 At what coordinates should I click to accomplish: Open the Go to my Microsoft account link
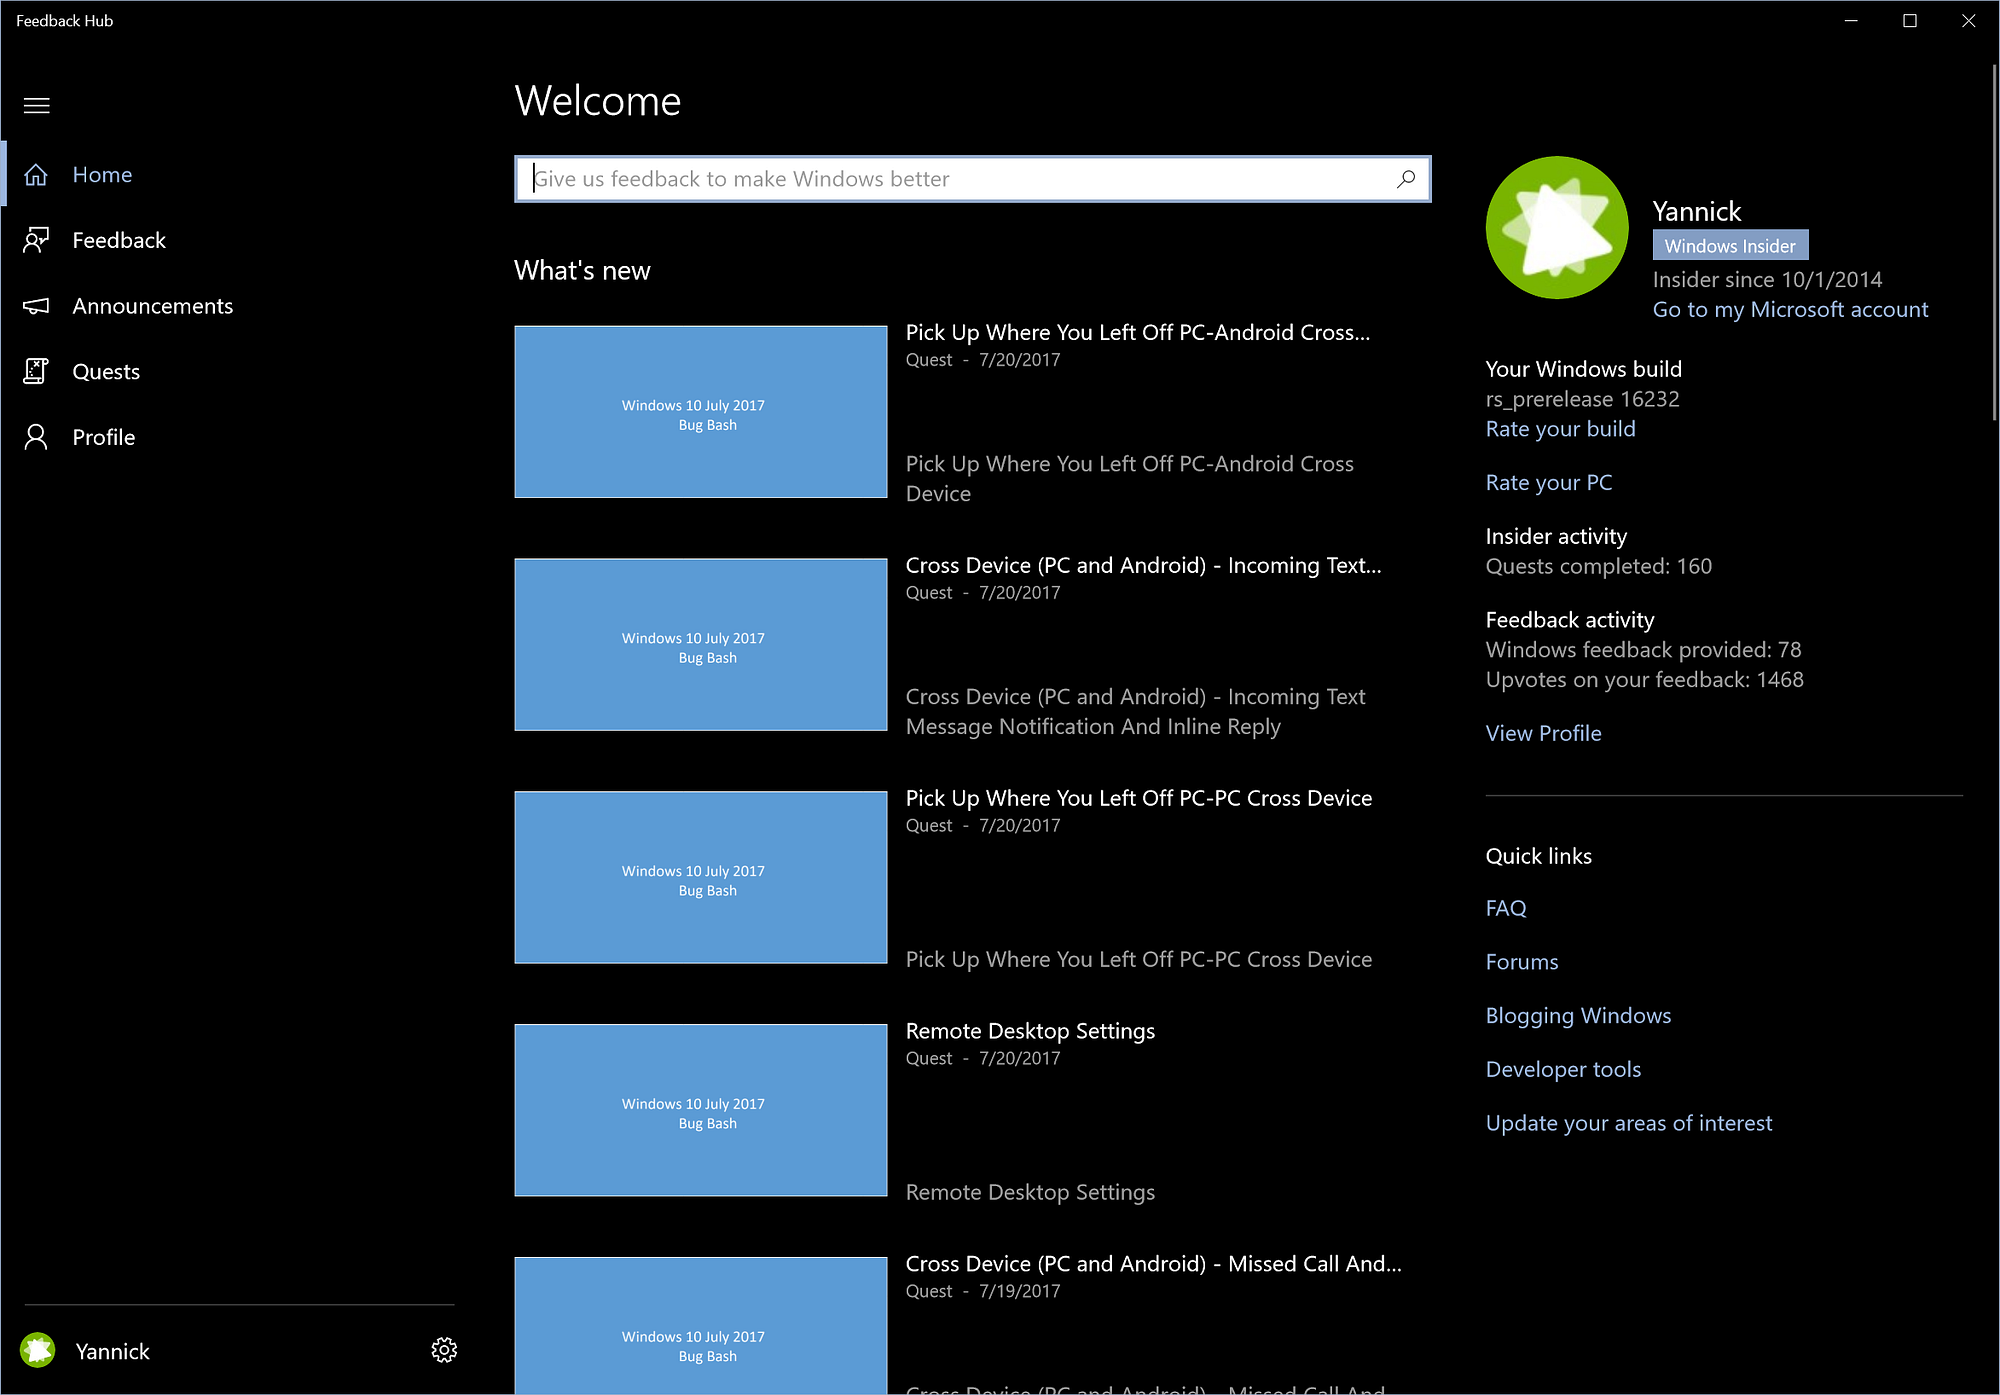tap(1790, 309)
